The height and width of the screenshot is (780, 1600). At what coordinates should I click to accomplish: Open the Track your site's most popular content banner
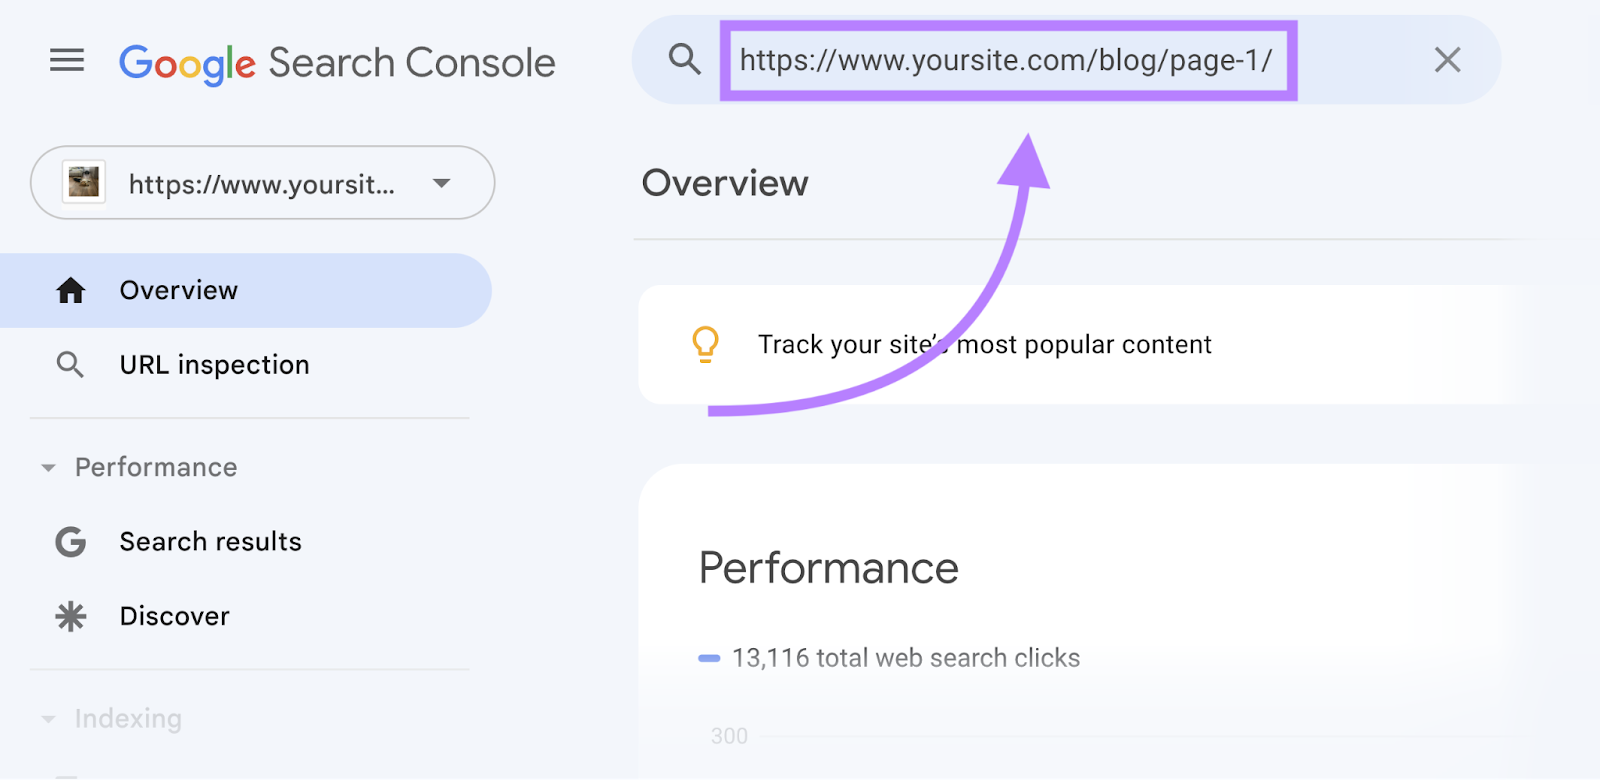985,344
